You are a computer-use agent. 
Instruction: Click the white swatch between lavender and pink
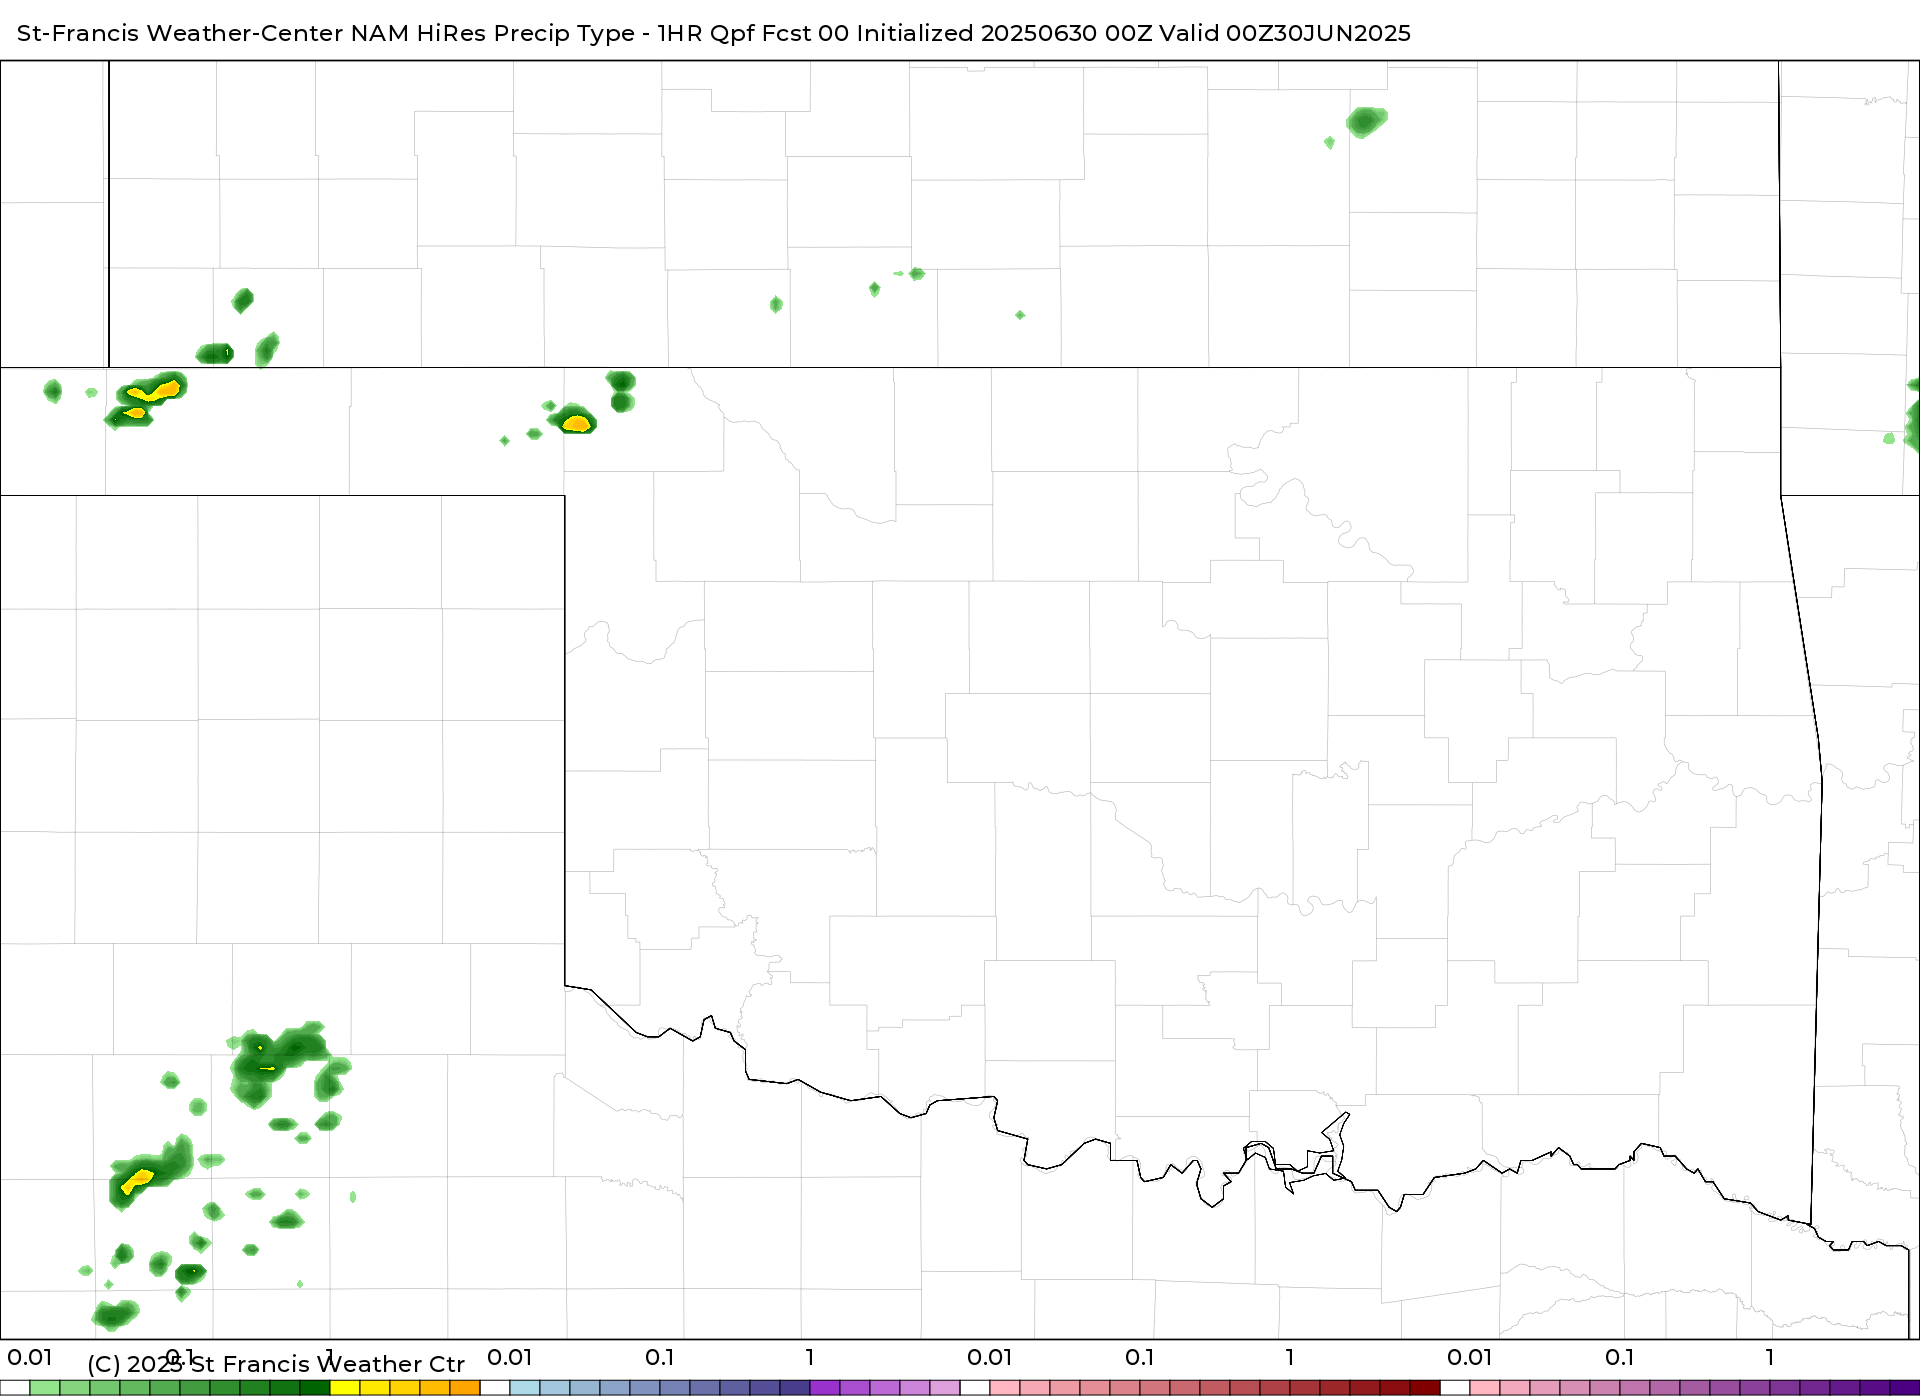pyautogui.click(x=975, y=1388)
